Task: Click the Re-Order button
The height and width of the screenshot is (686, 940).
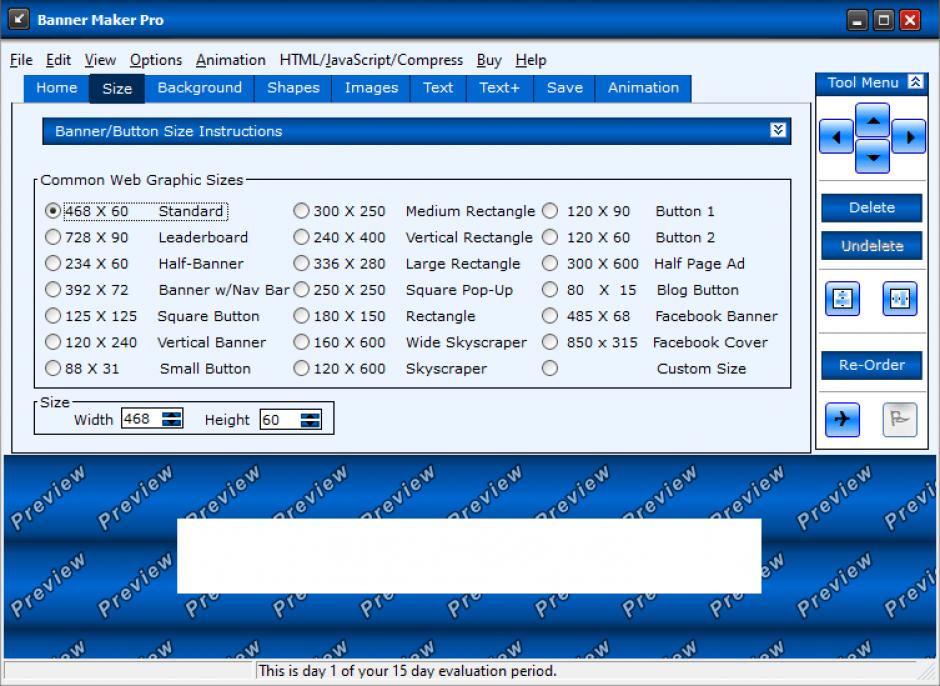Action: pyautogui.click(x=871, y=365)
